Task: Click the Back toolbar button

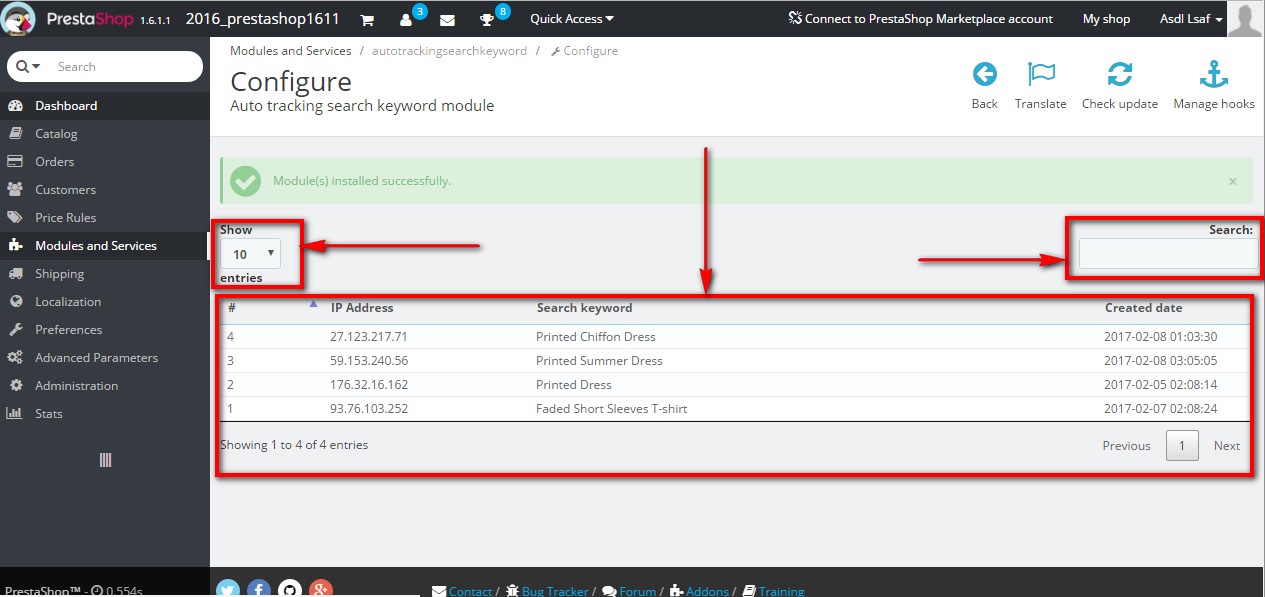Action: (x=985, y=85)
